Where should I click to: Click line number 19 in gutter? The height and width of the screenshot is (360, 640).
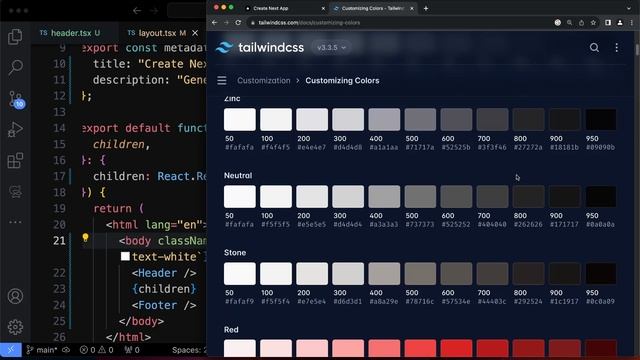tap(59, 209)
